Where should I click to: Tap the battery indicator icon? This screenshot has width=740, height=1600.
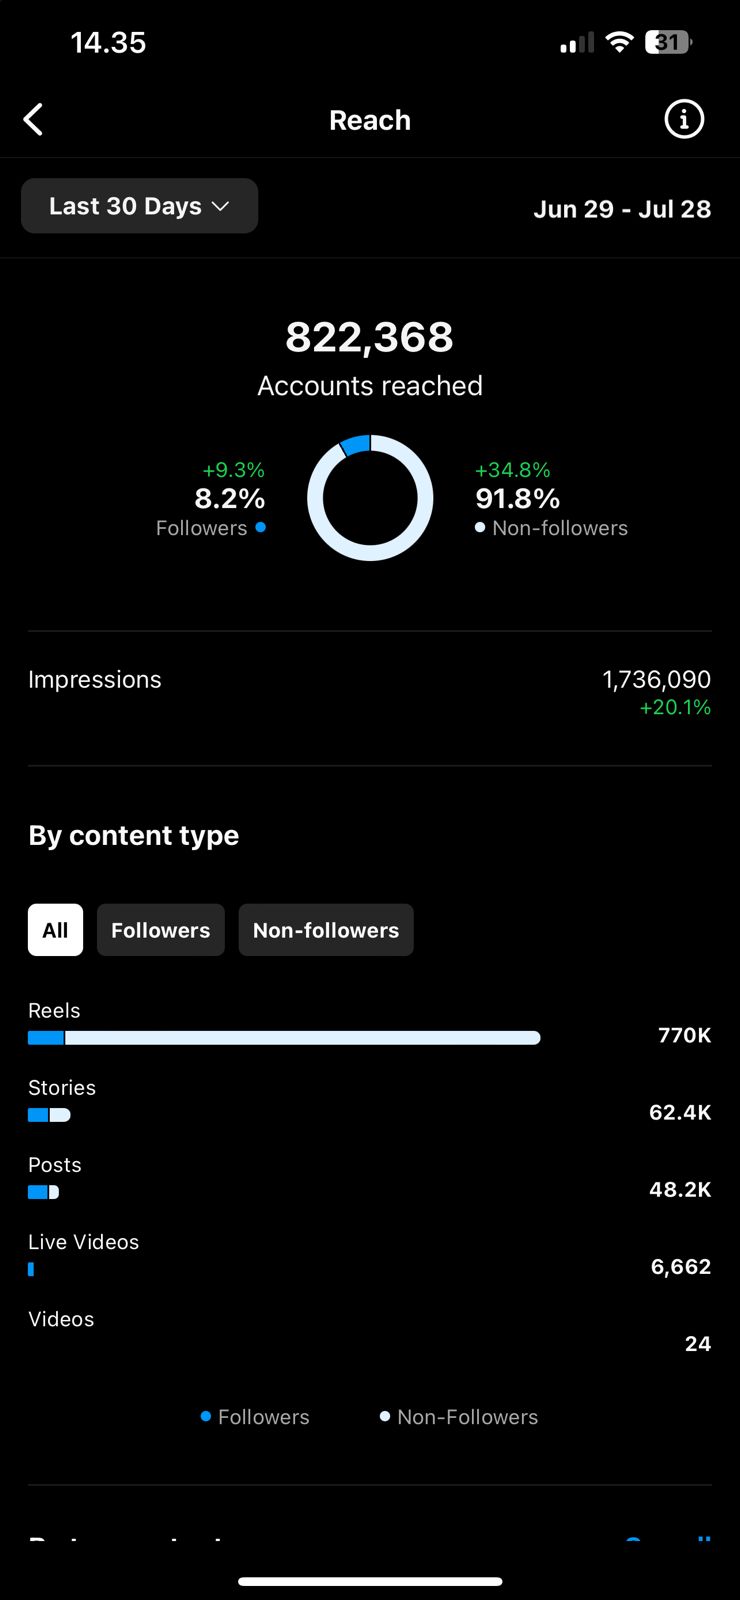pyautogui.click(x=668, y=42)
